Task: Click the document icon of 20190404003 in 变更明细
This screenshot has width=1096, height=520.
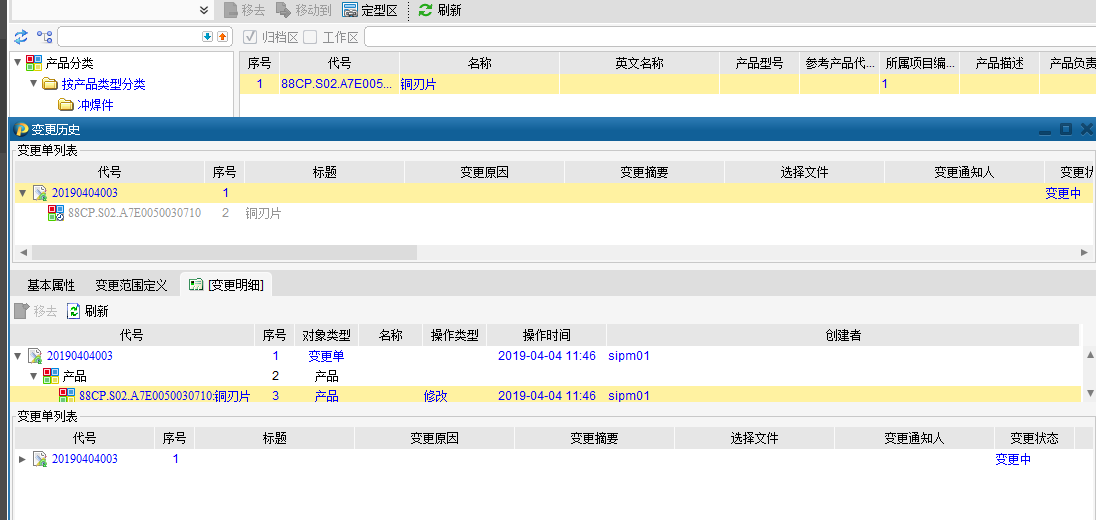Action: coord(35,356)
